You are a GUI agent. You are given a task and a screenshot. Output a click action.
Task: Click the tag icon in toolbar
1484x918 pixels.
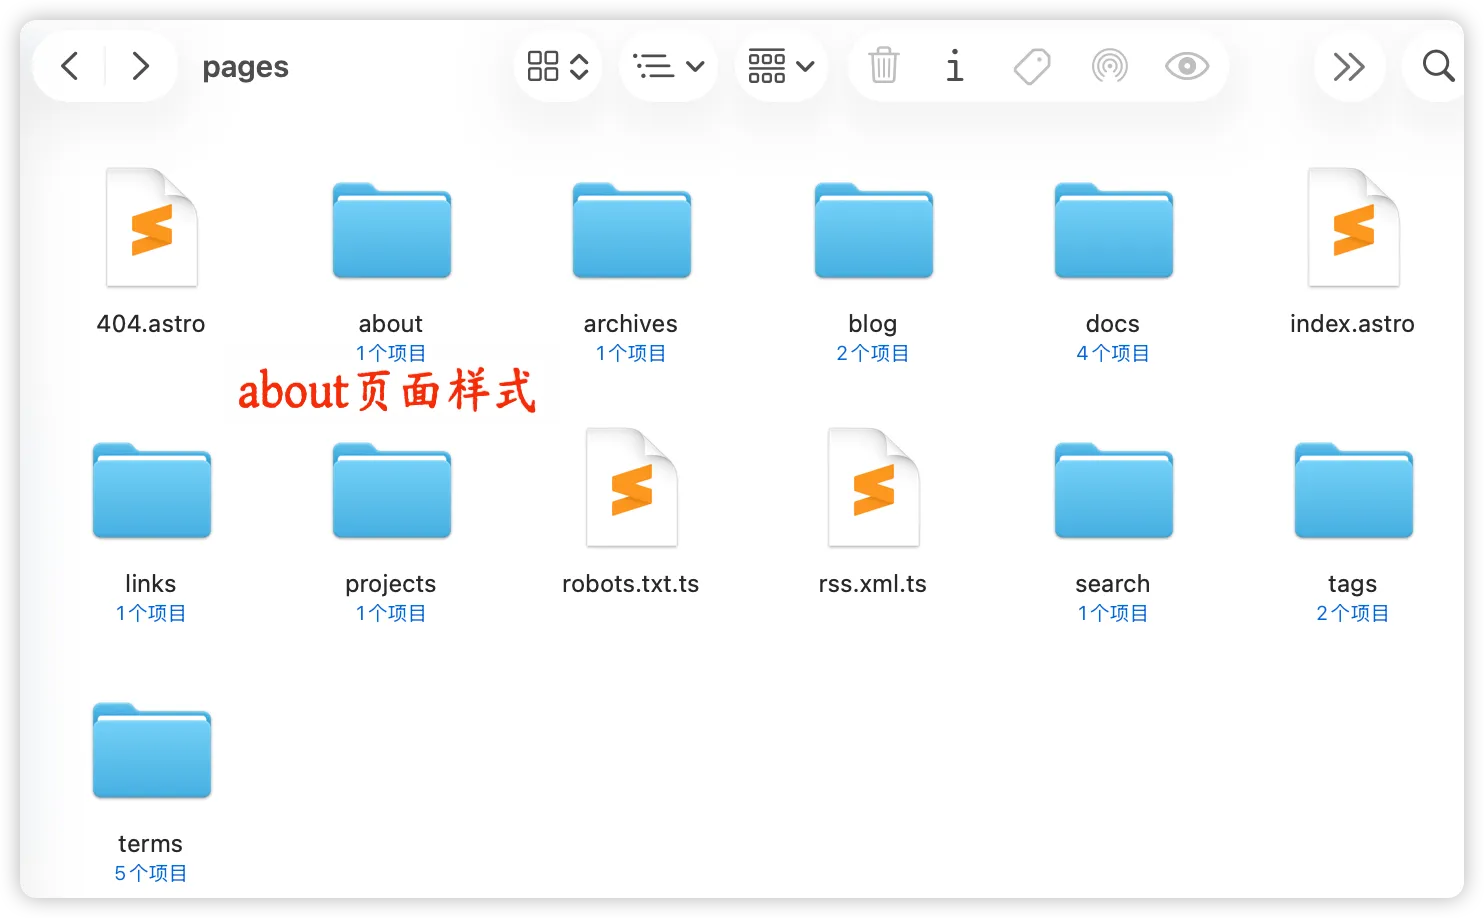[1031, 67]
